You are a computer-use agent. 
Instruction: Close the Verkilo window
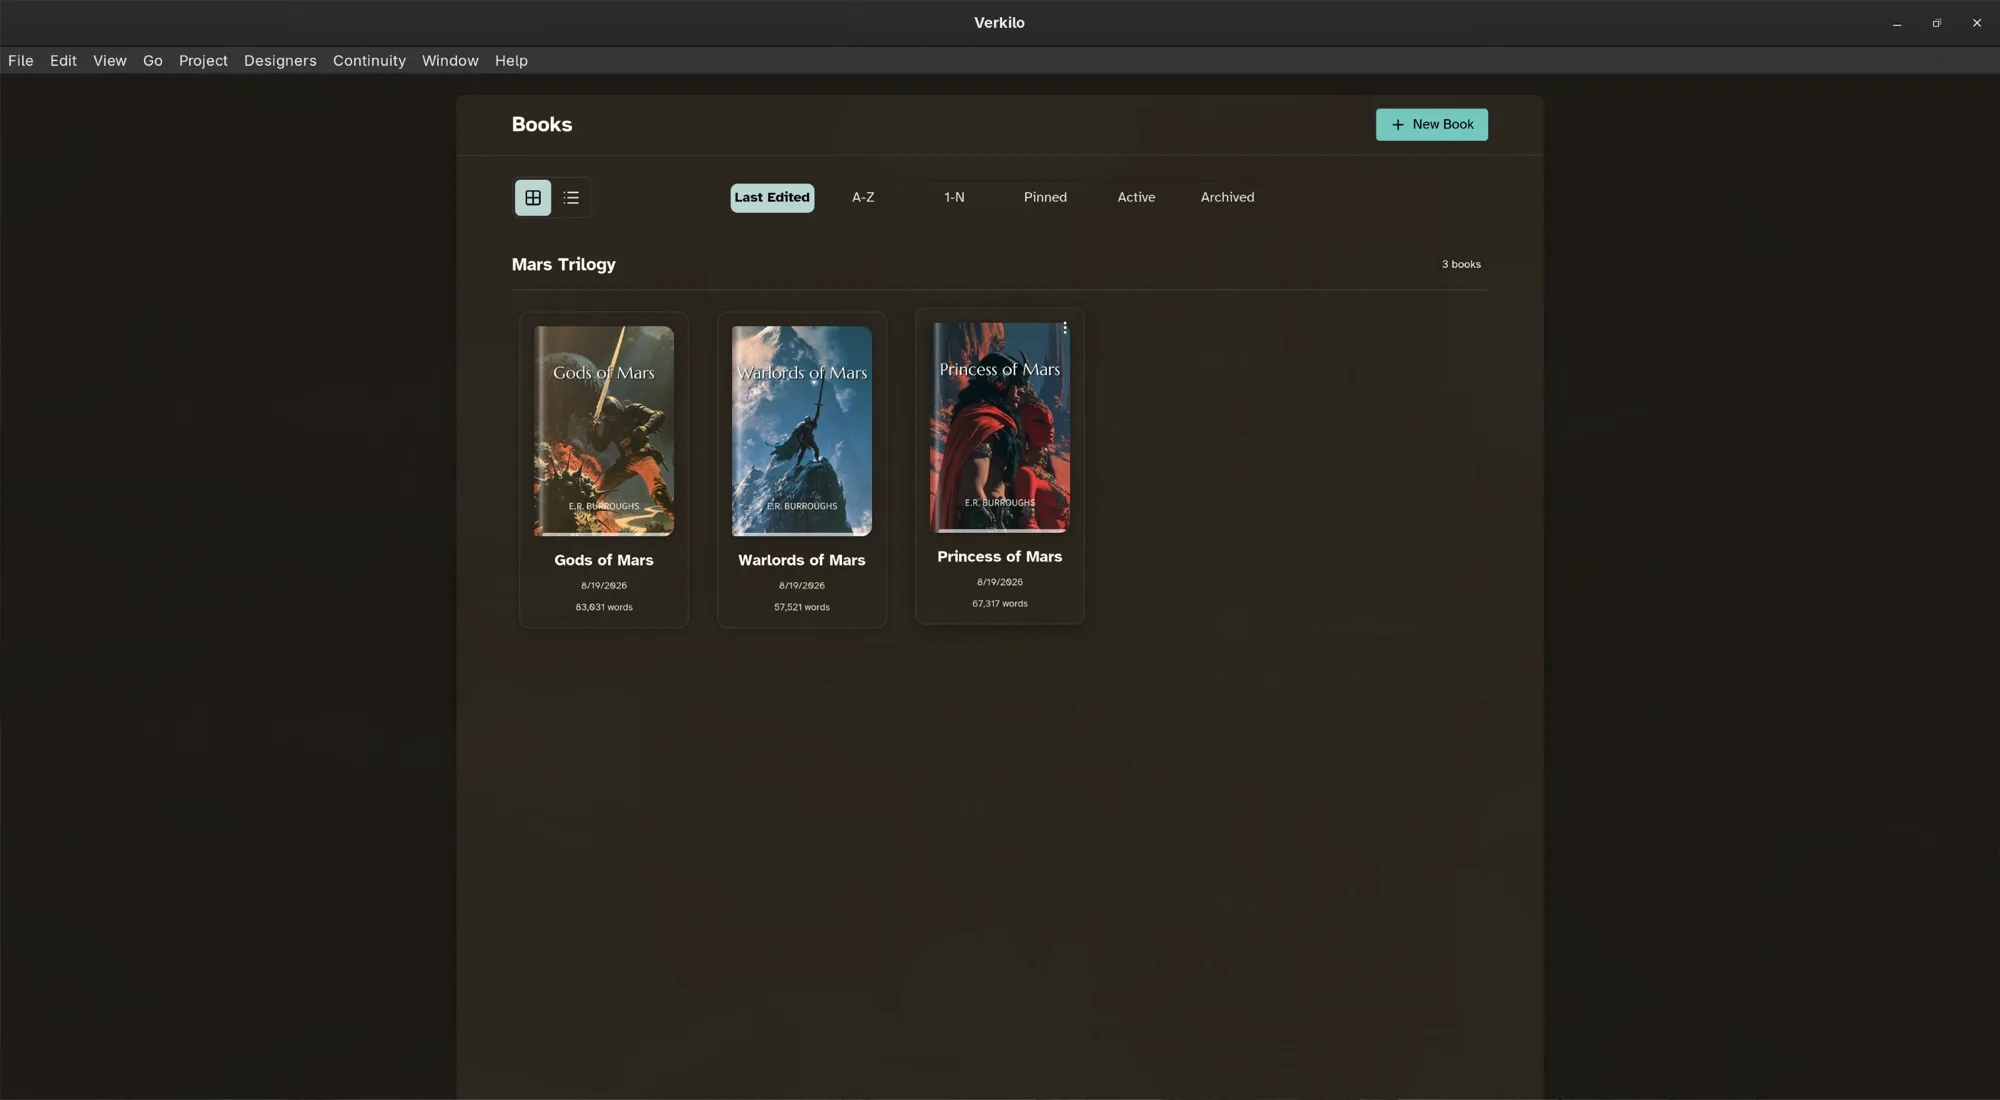(1977, 23)
